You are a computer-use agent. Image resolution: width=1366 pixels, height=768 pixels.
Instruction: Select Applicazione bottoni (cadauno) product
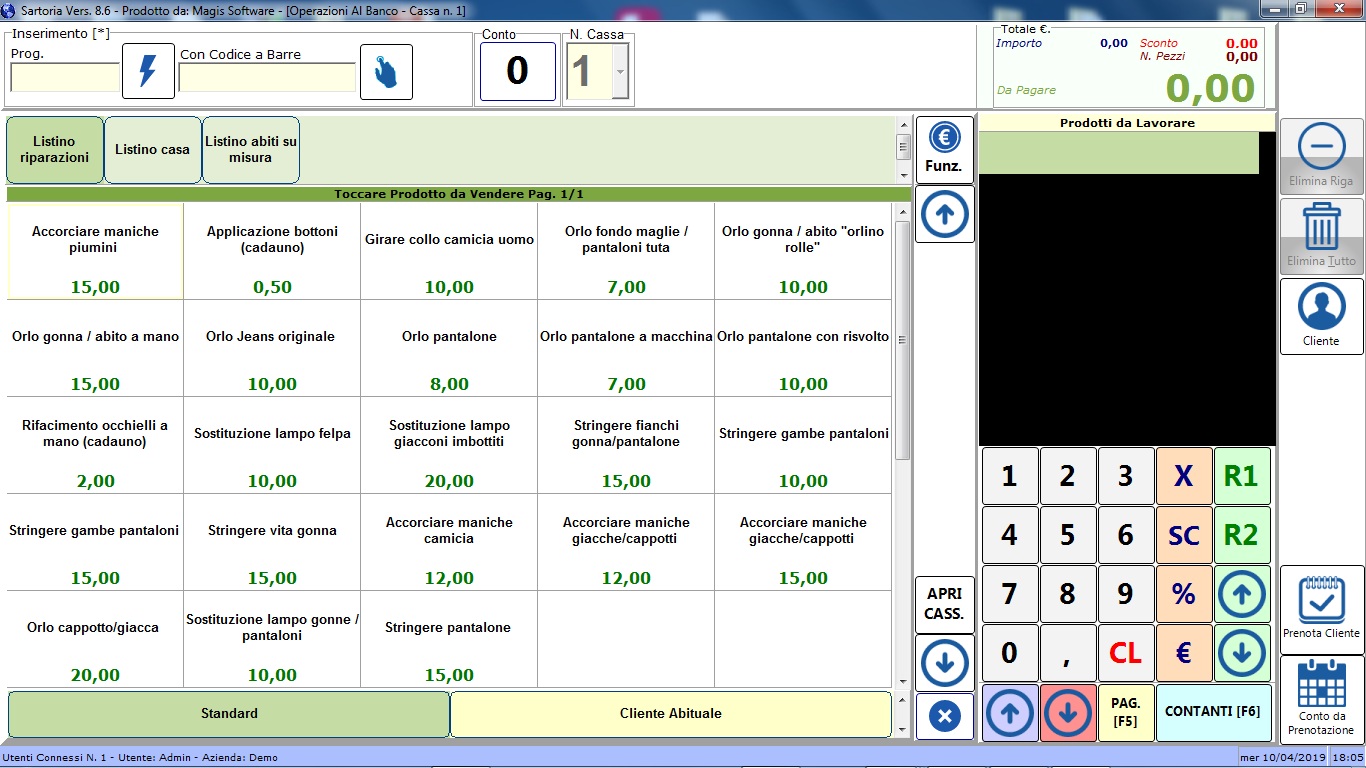tap(272, 252)
